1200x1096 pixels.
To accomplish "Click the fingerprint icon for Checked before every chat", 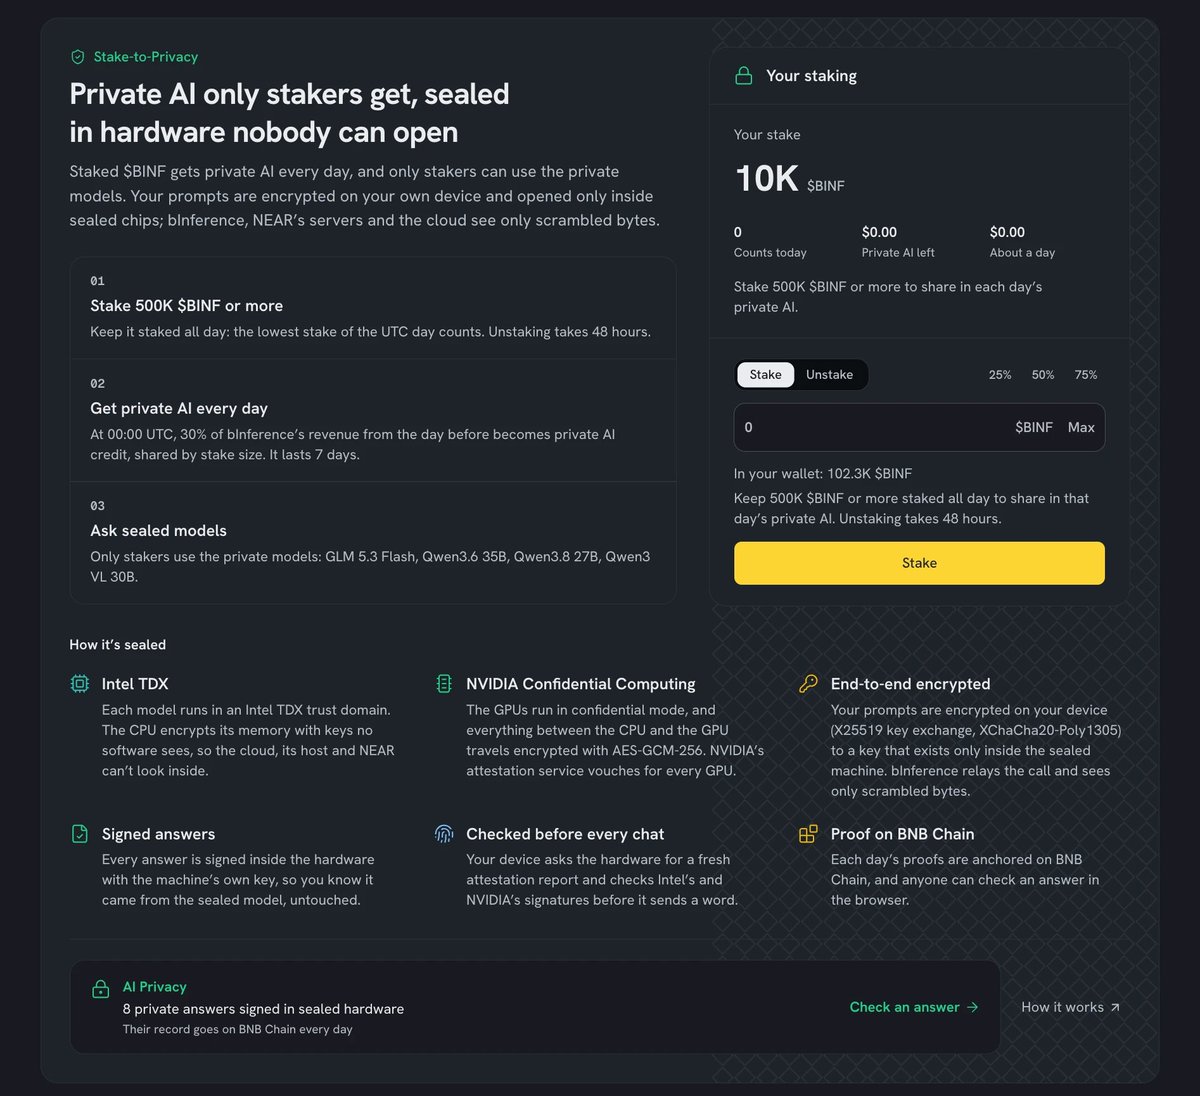I will click(x=444, y=834).
